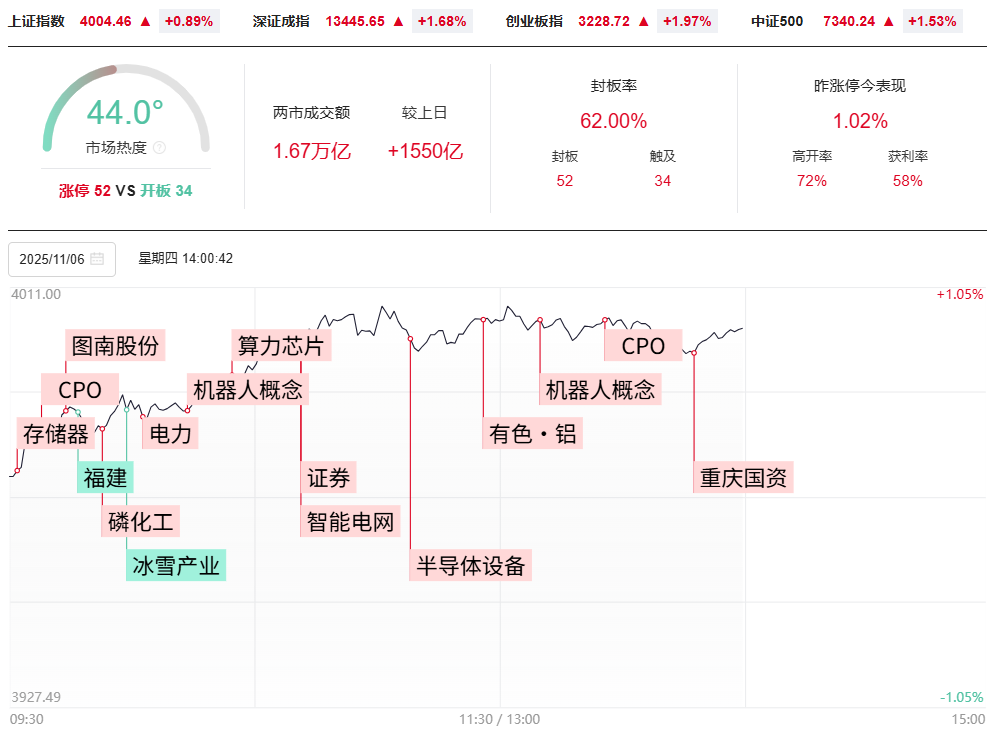Screen dimensions: 999x738
Task: Open the 算力芯片 chart label
Action: 281,346
